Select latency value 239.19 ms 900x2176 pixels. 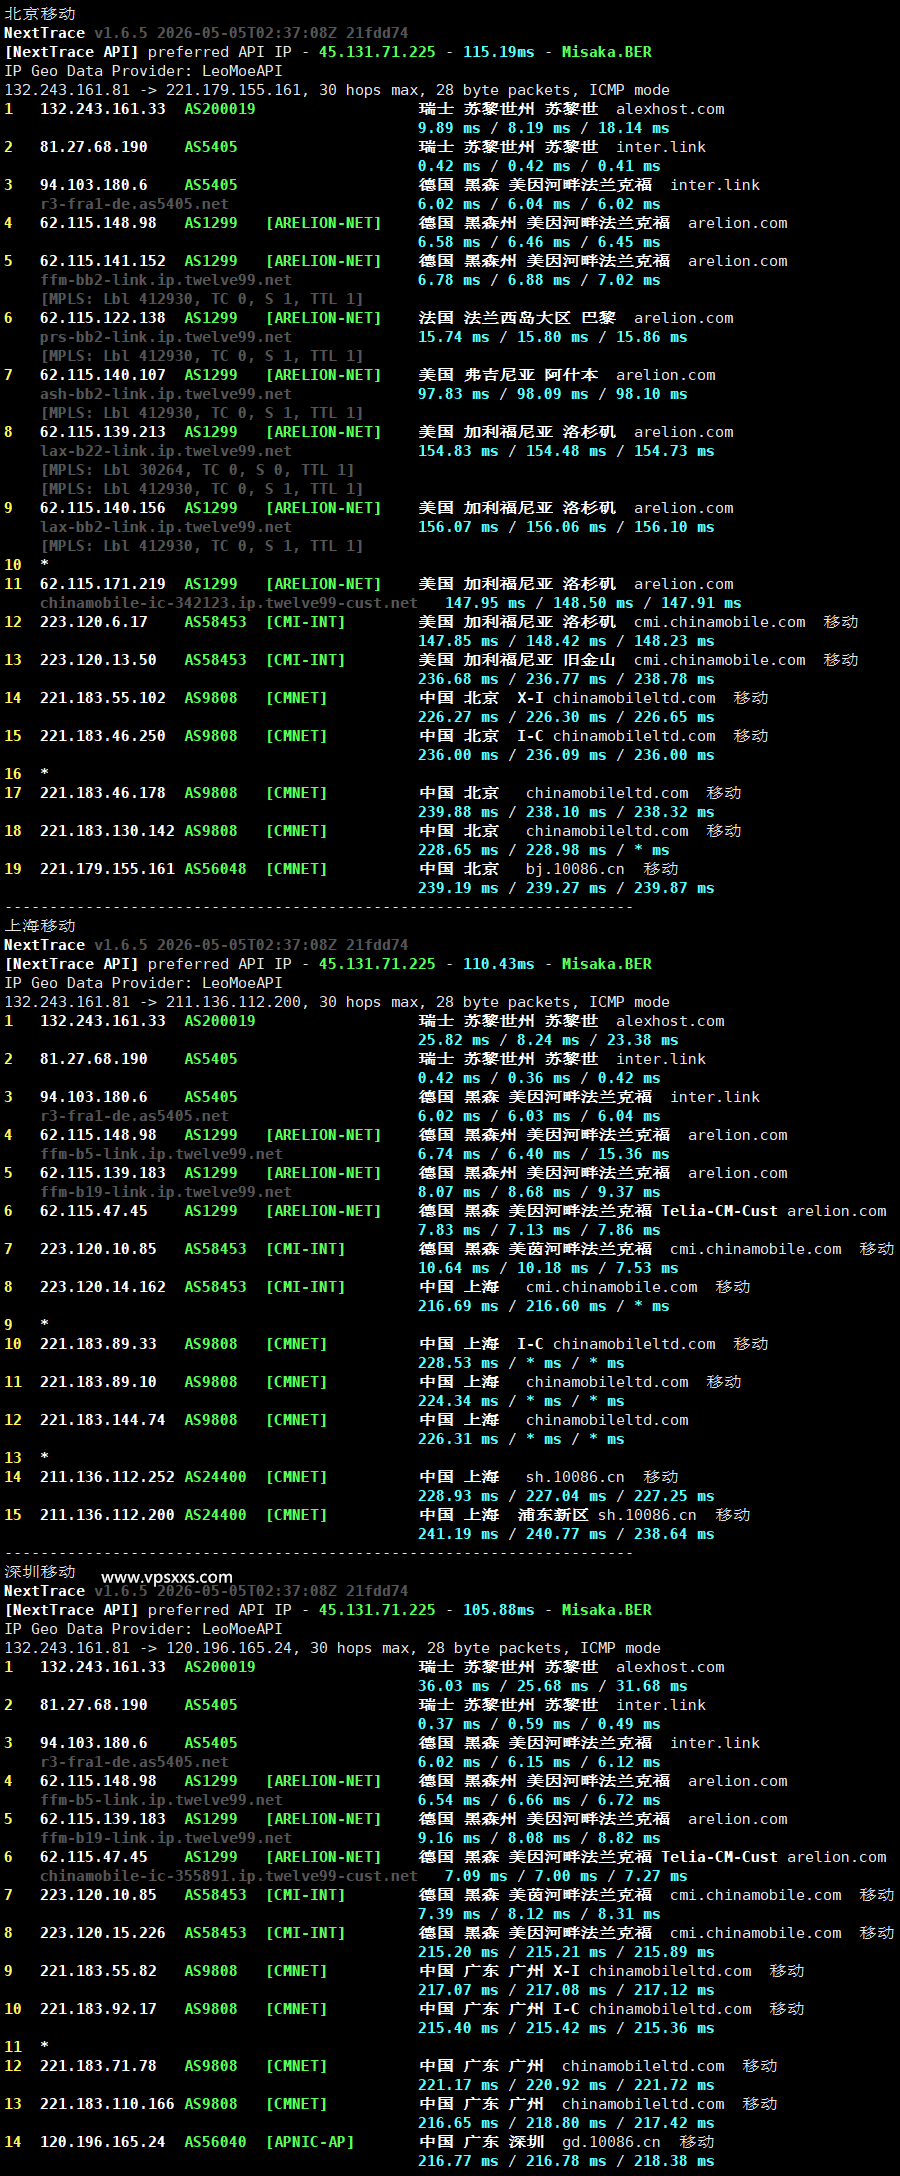458,888
